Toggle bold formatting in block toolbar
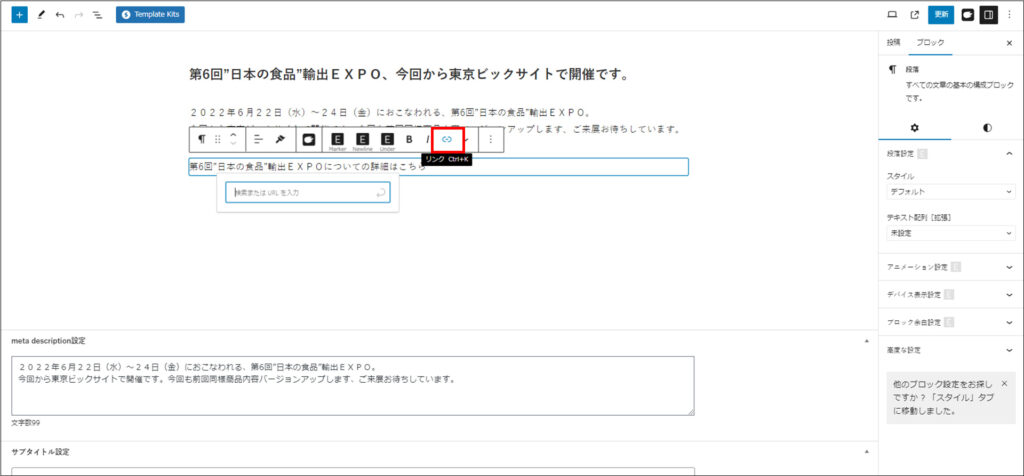 [409, 139]
